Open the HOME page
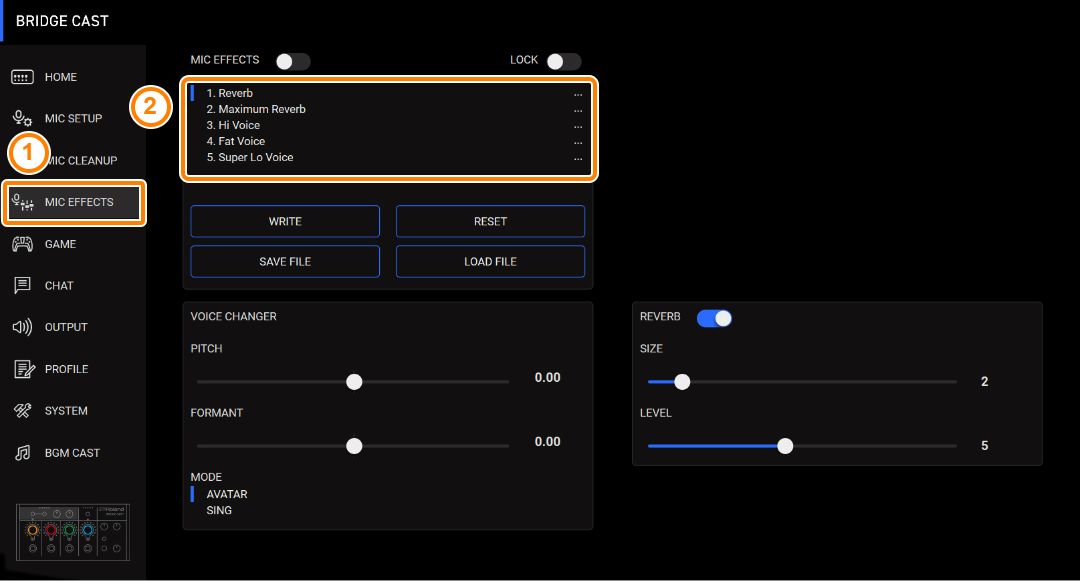Screen dimensions: 1082x584 [x=61, y=77]
